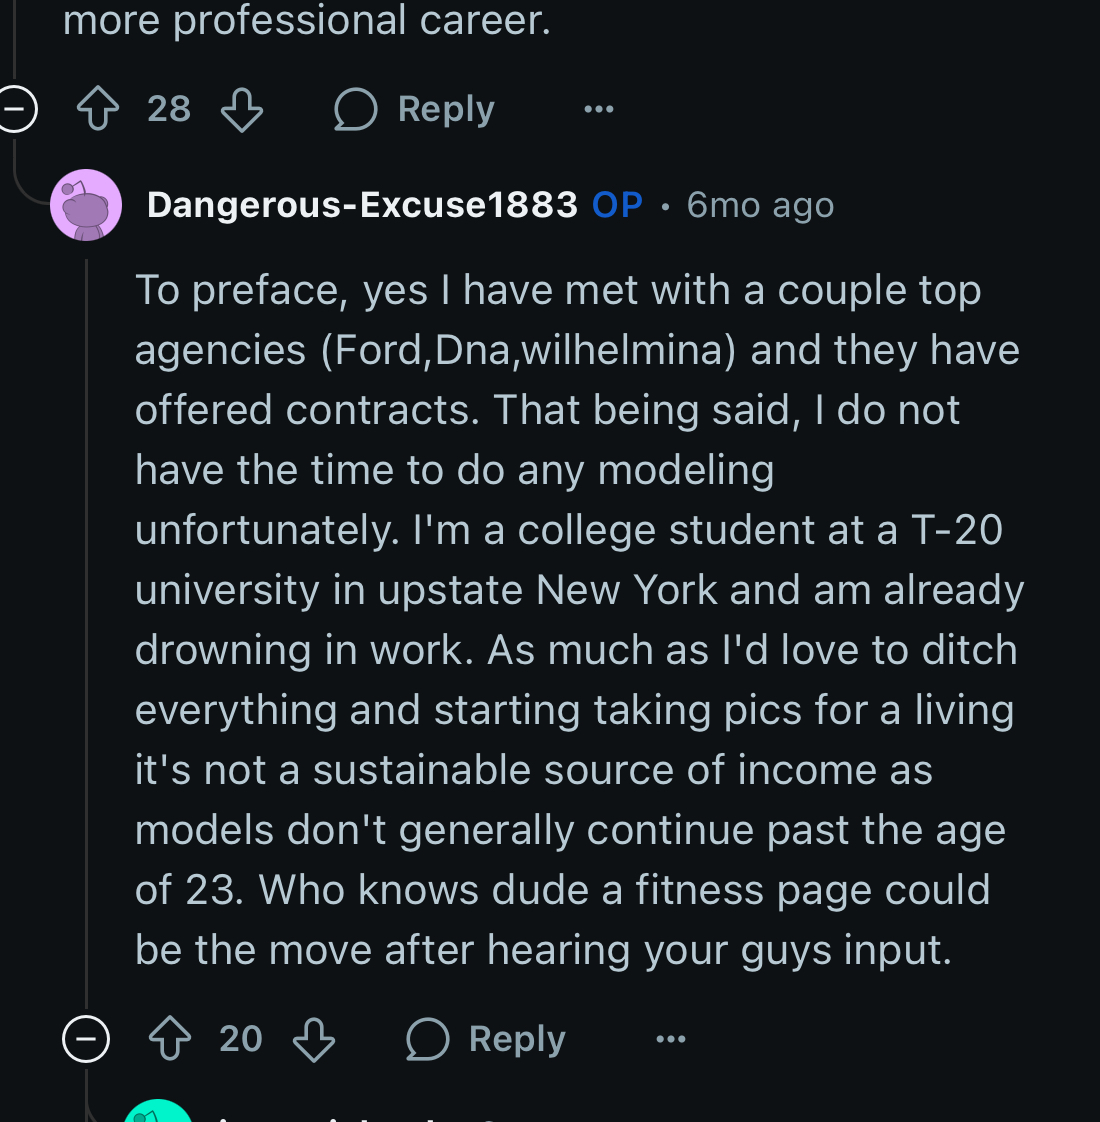Open Dangerous-Excuse1883's profile via username
1100x1122 pixels.
pyautogui.click(x=362, y=205)
